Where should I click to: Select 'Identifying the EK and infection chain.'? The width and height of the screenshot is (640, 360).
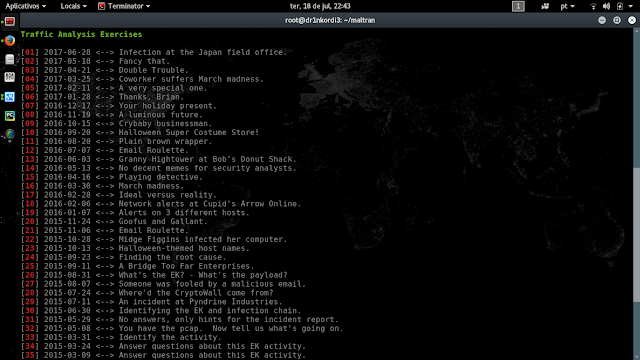161,311
